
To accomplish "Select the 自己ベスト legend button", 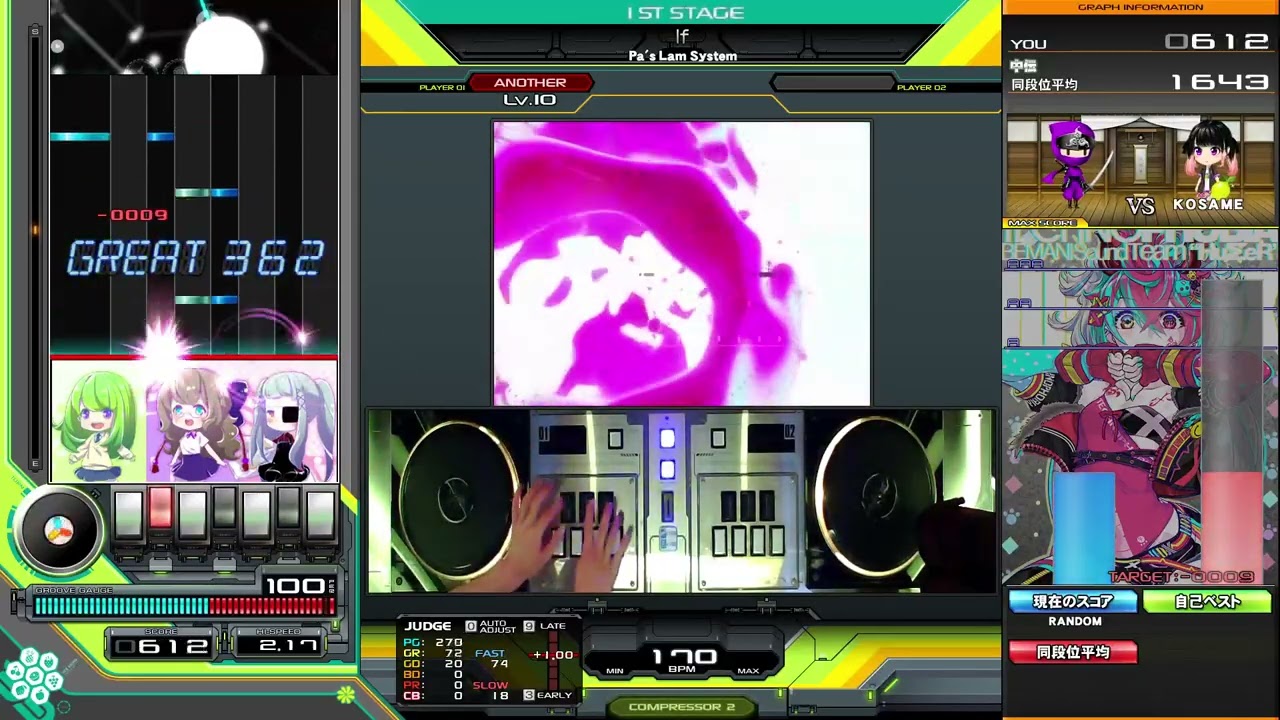I will pos(1207,601).
